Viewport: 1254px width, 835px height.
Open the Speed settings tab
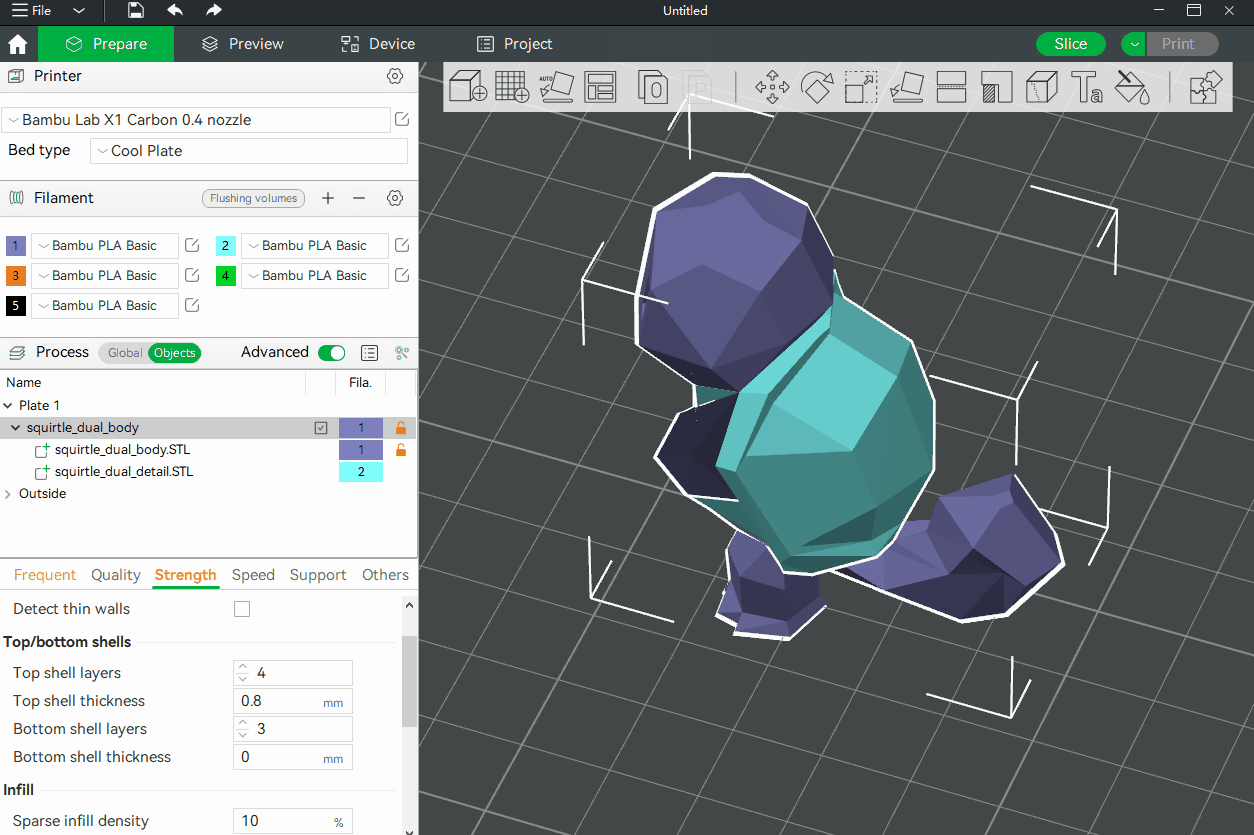coord(253,575)
